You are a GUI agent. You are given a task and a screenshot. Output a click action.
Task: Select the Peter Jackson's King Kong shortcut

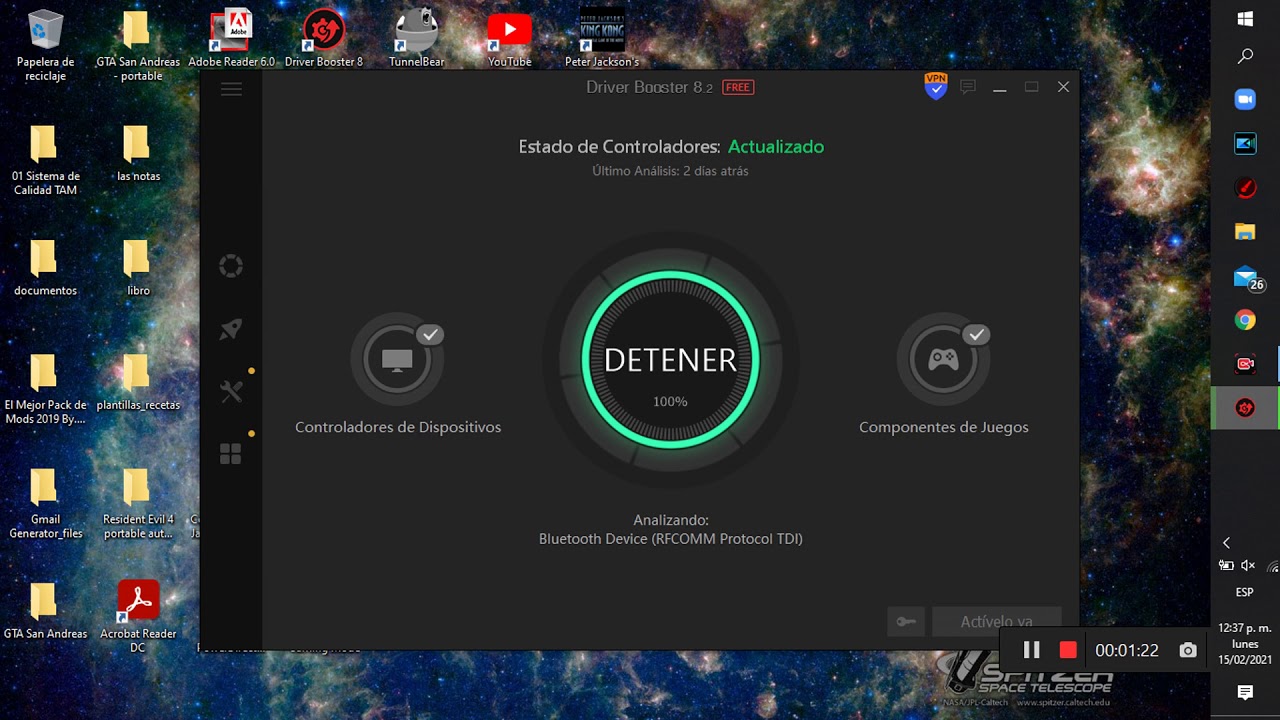tap(602, 40)
